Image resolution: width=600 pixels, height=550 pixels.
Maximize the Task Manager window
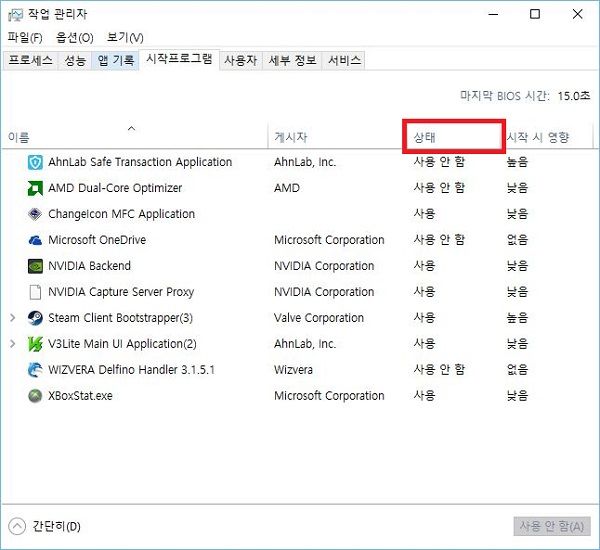(535, 15)
